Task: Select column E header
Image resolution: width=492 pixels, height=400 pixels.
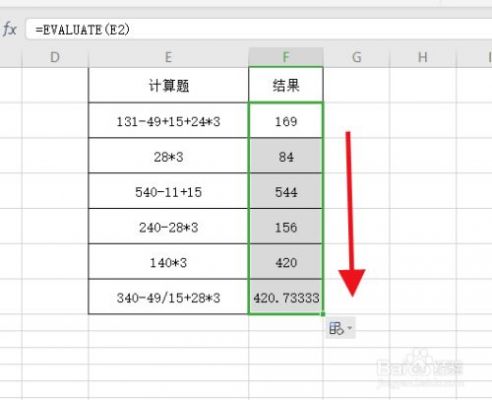Action: [168, 57]
